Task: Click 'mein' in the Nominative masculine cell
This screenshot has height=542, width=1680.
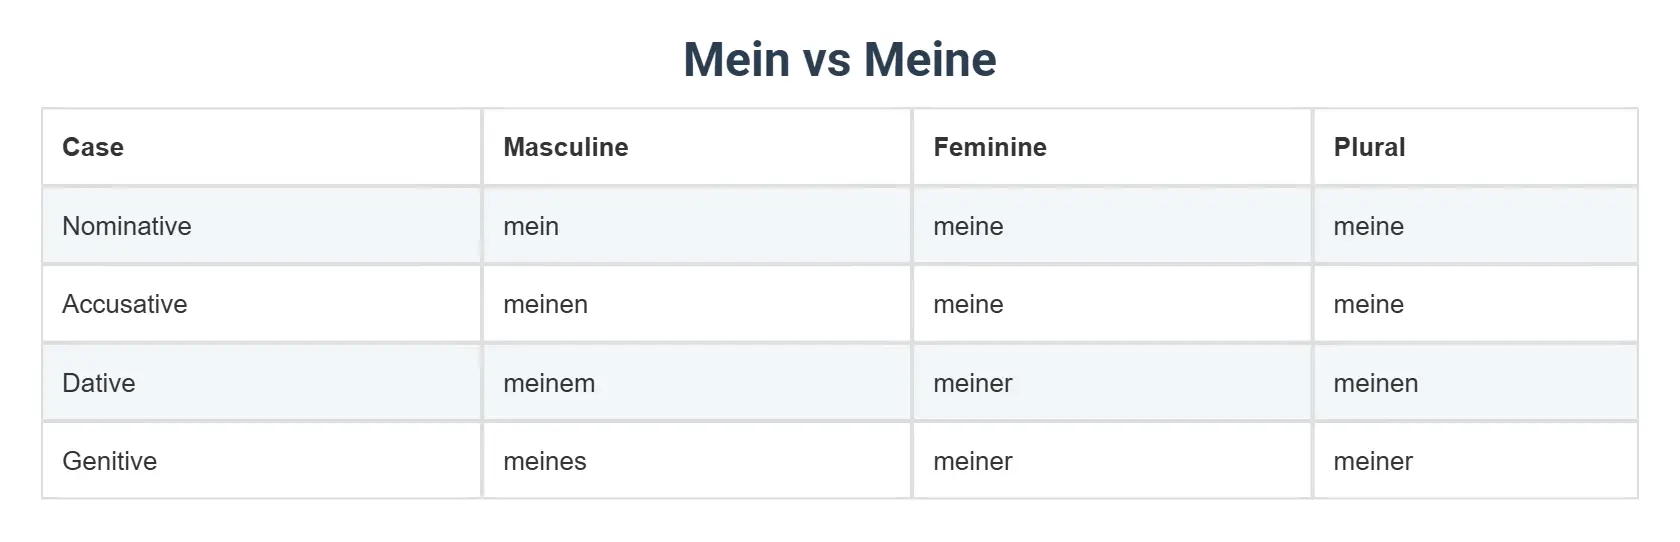Action: 531,226
